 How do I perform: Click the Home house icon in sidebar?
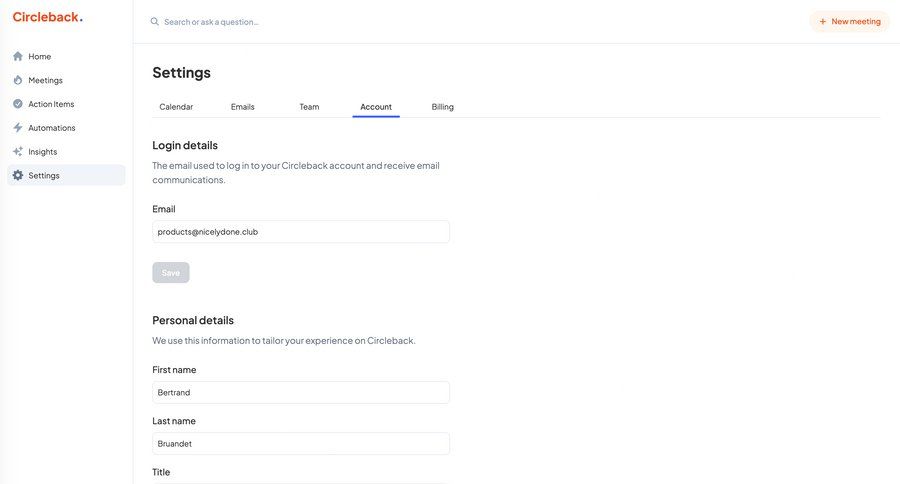tap(18, 57)
